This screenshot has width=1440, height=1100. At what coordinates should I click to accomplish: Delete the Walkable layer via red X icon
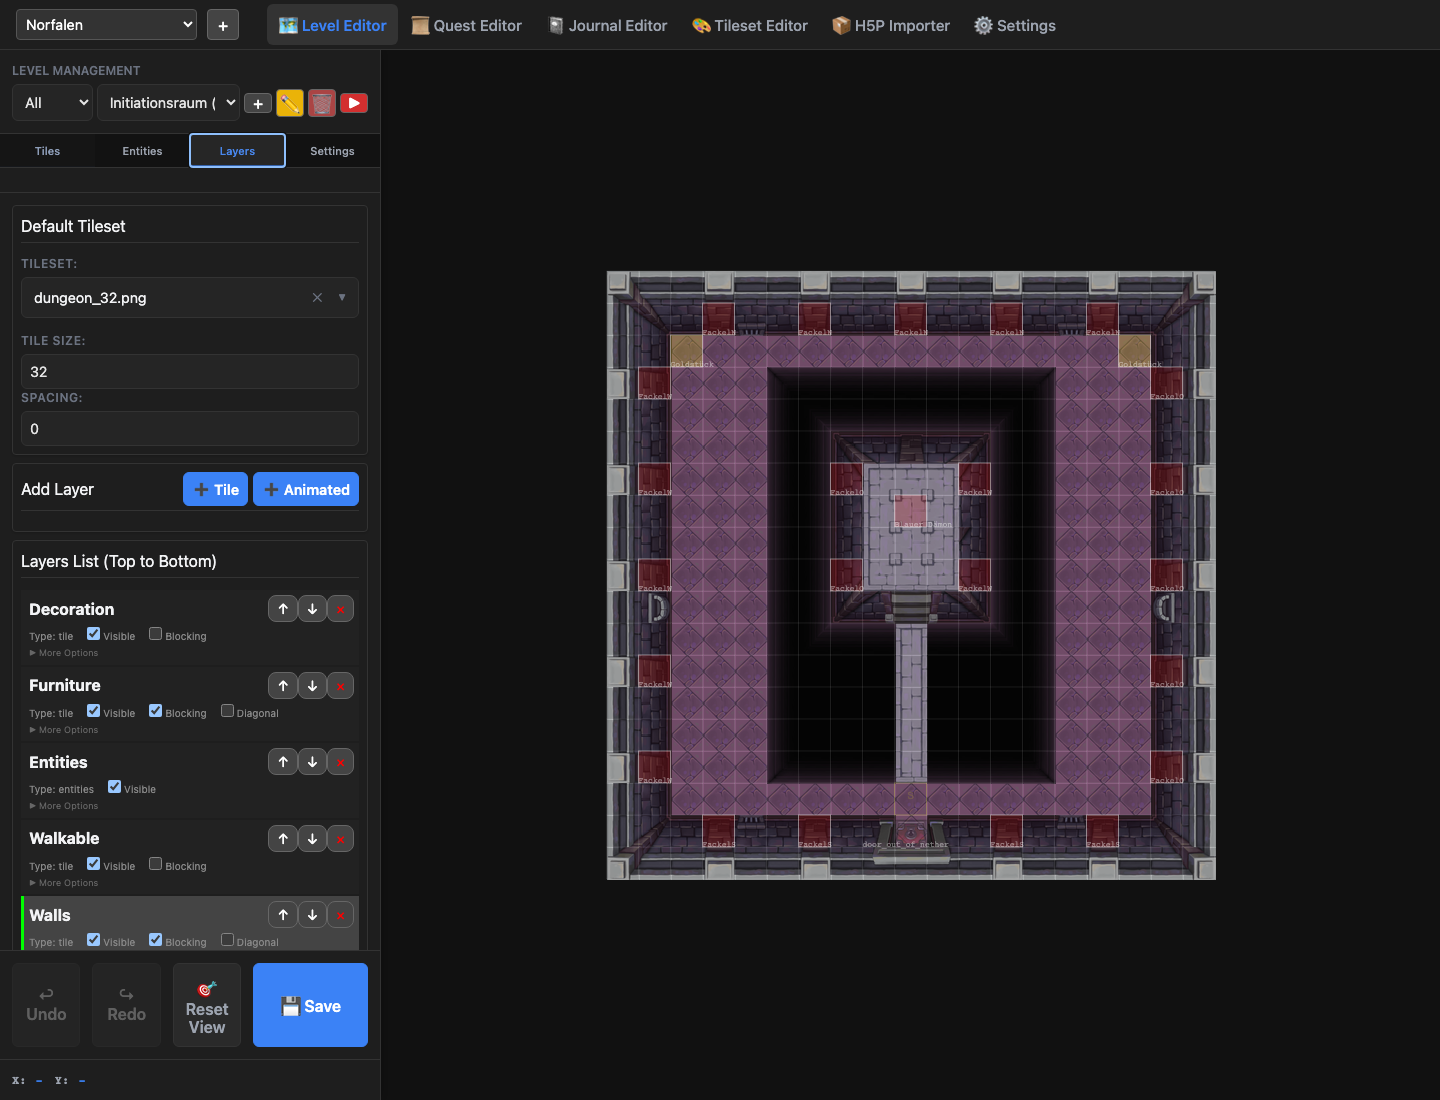[340, 838]
